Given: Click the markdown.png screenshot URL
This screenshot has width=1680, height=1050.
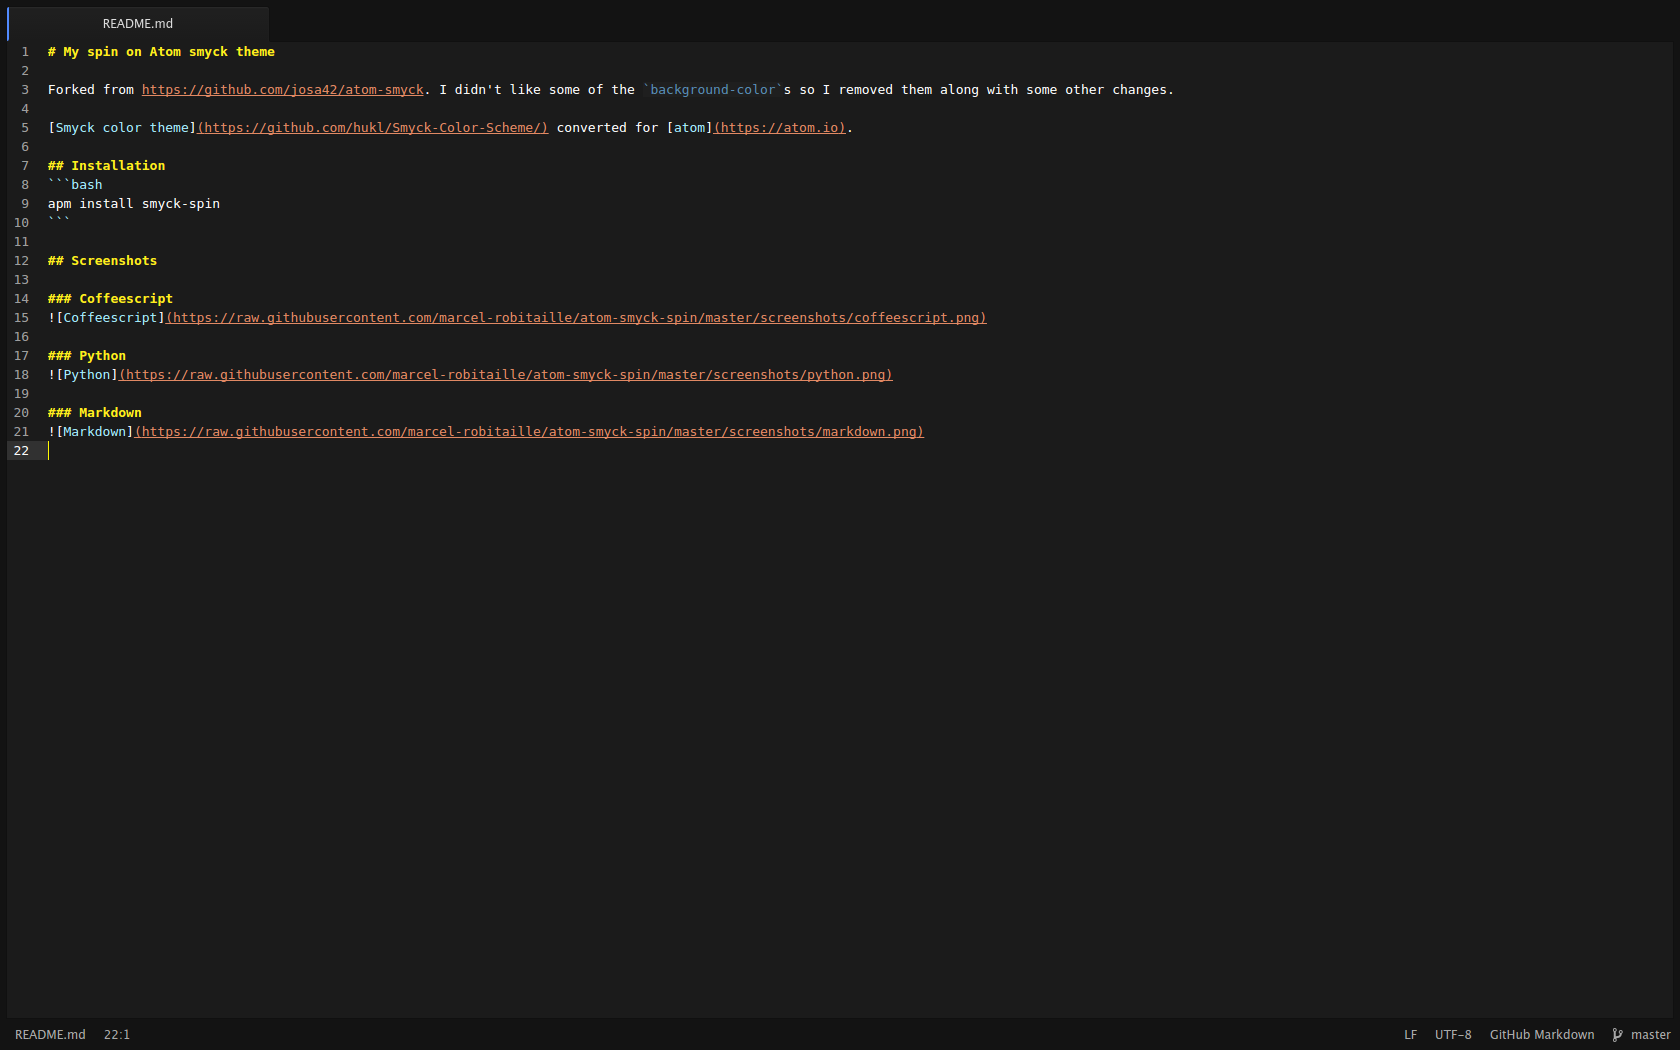Looking at the screenshot, I should click(x=529, y=432).
